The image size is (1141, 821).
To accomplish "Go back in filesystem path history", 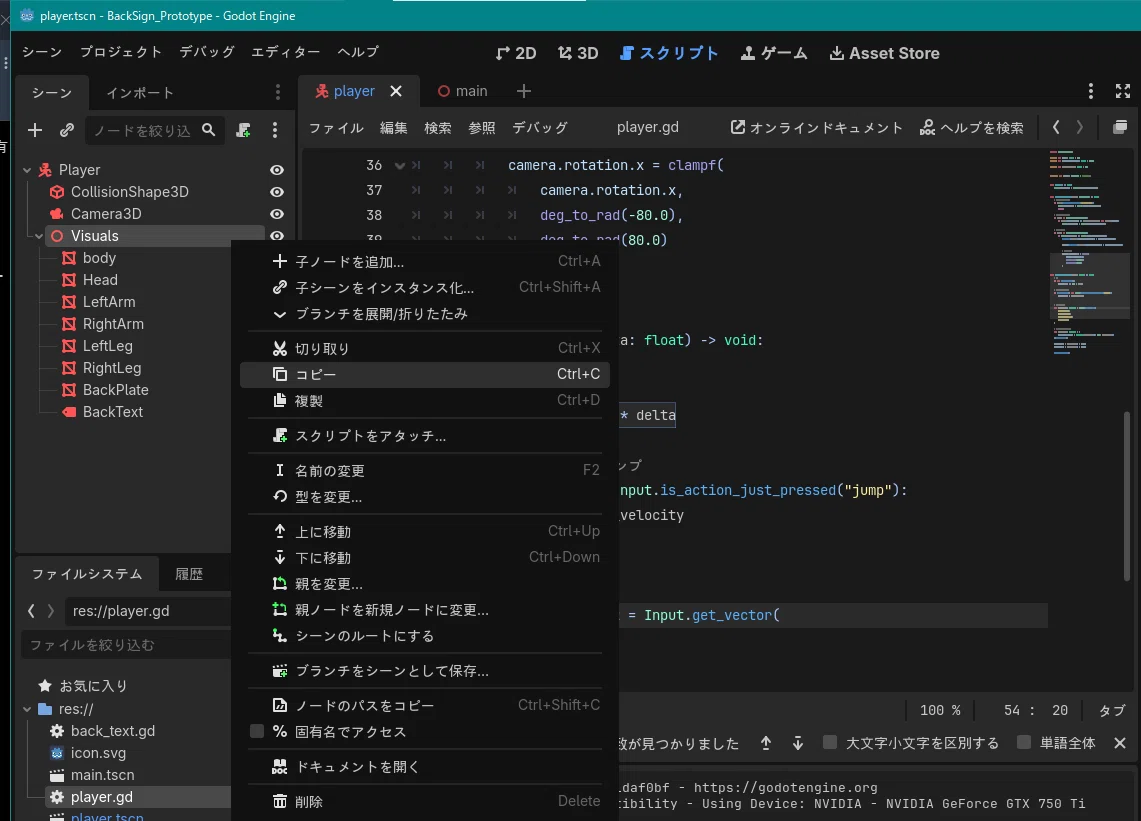I will 31,611.
